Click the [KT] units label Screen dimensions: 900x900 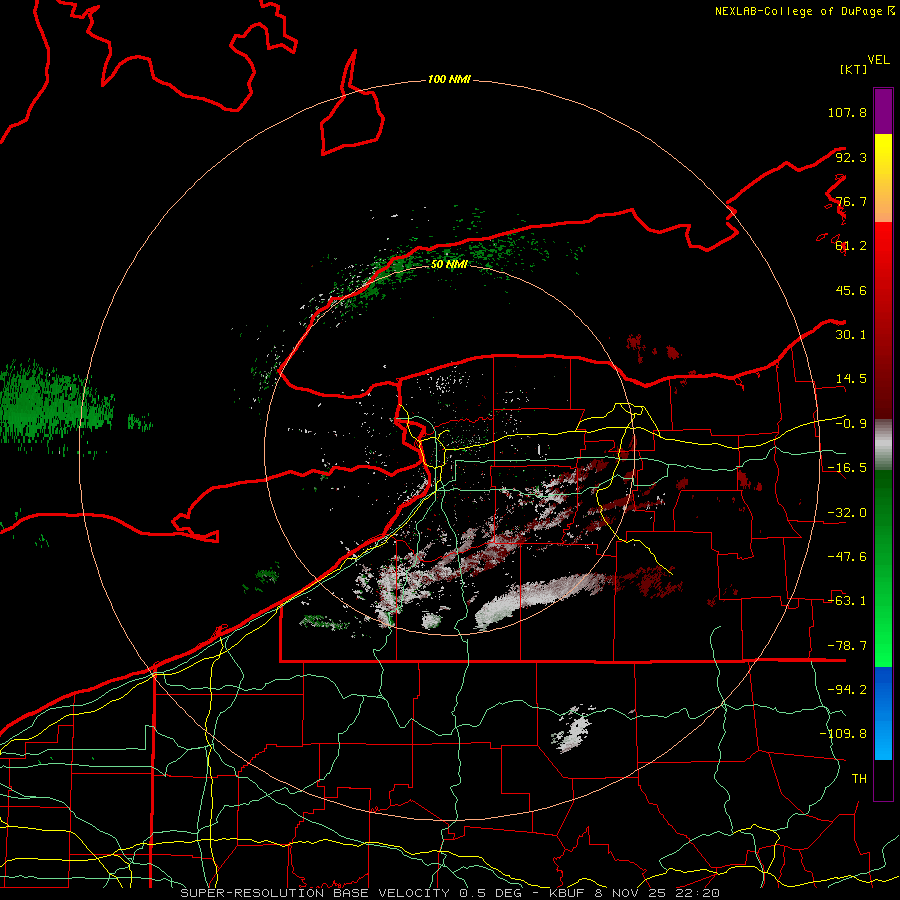pos(854,69)
